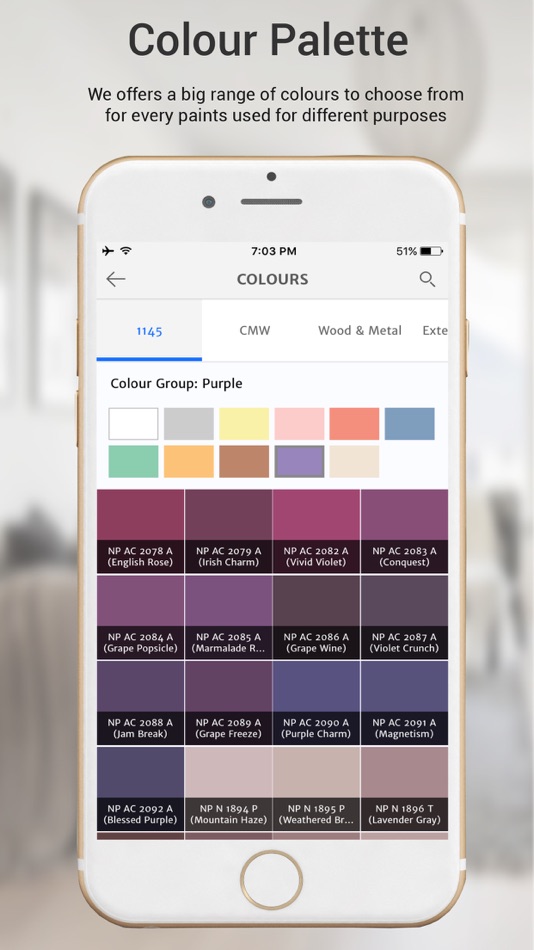534x950 pixels.
Task: Tap the back arrow icon
Action: click(x=116, y=279)
